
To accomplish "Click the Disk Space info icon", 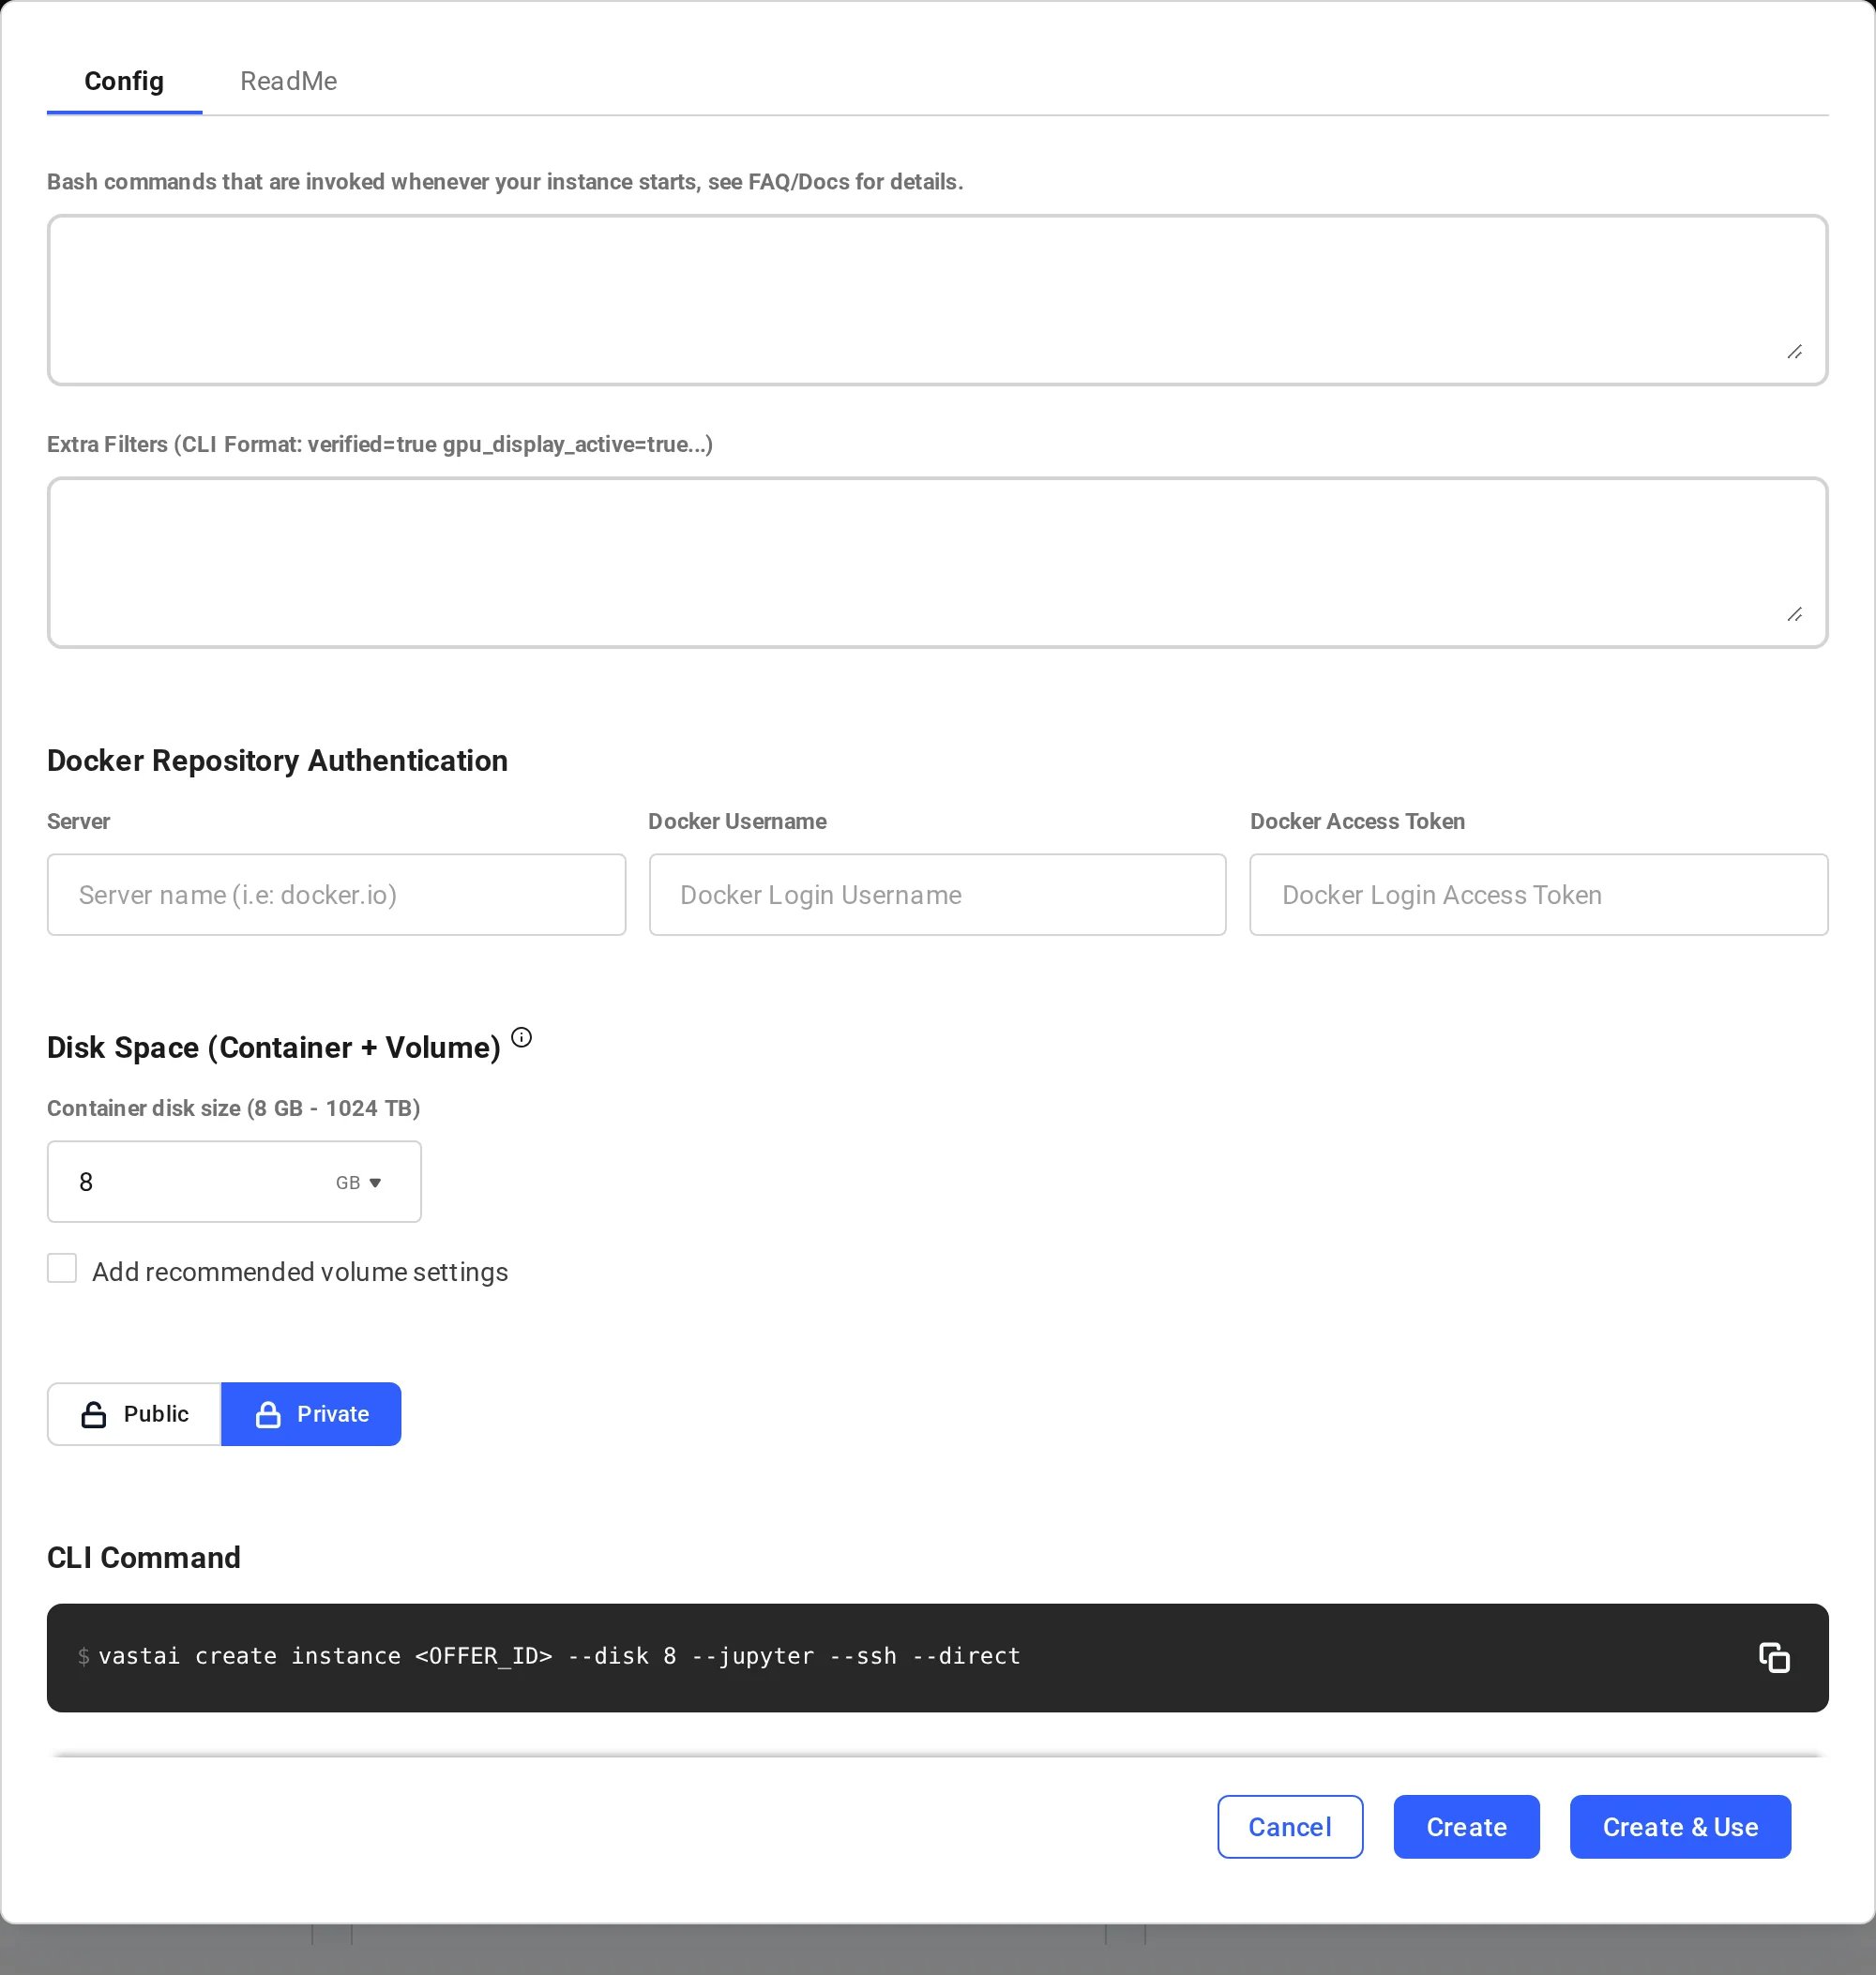I will pos(521,1037).
